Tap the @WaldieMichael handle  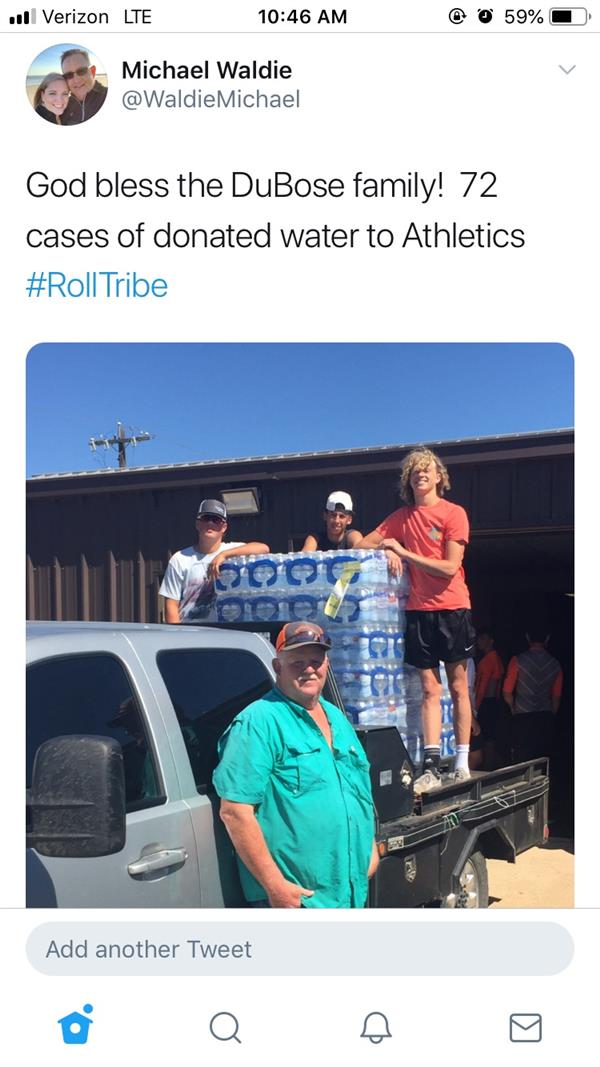point(211,99)
